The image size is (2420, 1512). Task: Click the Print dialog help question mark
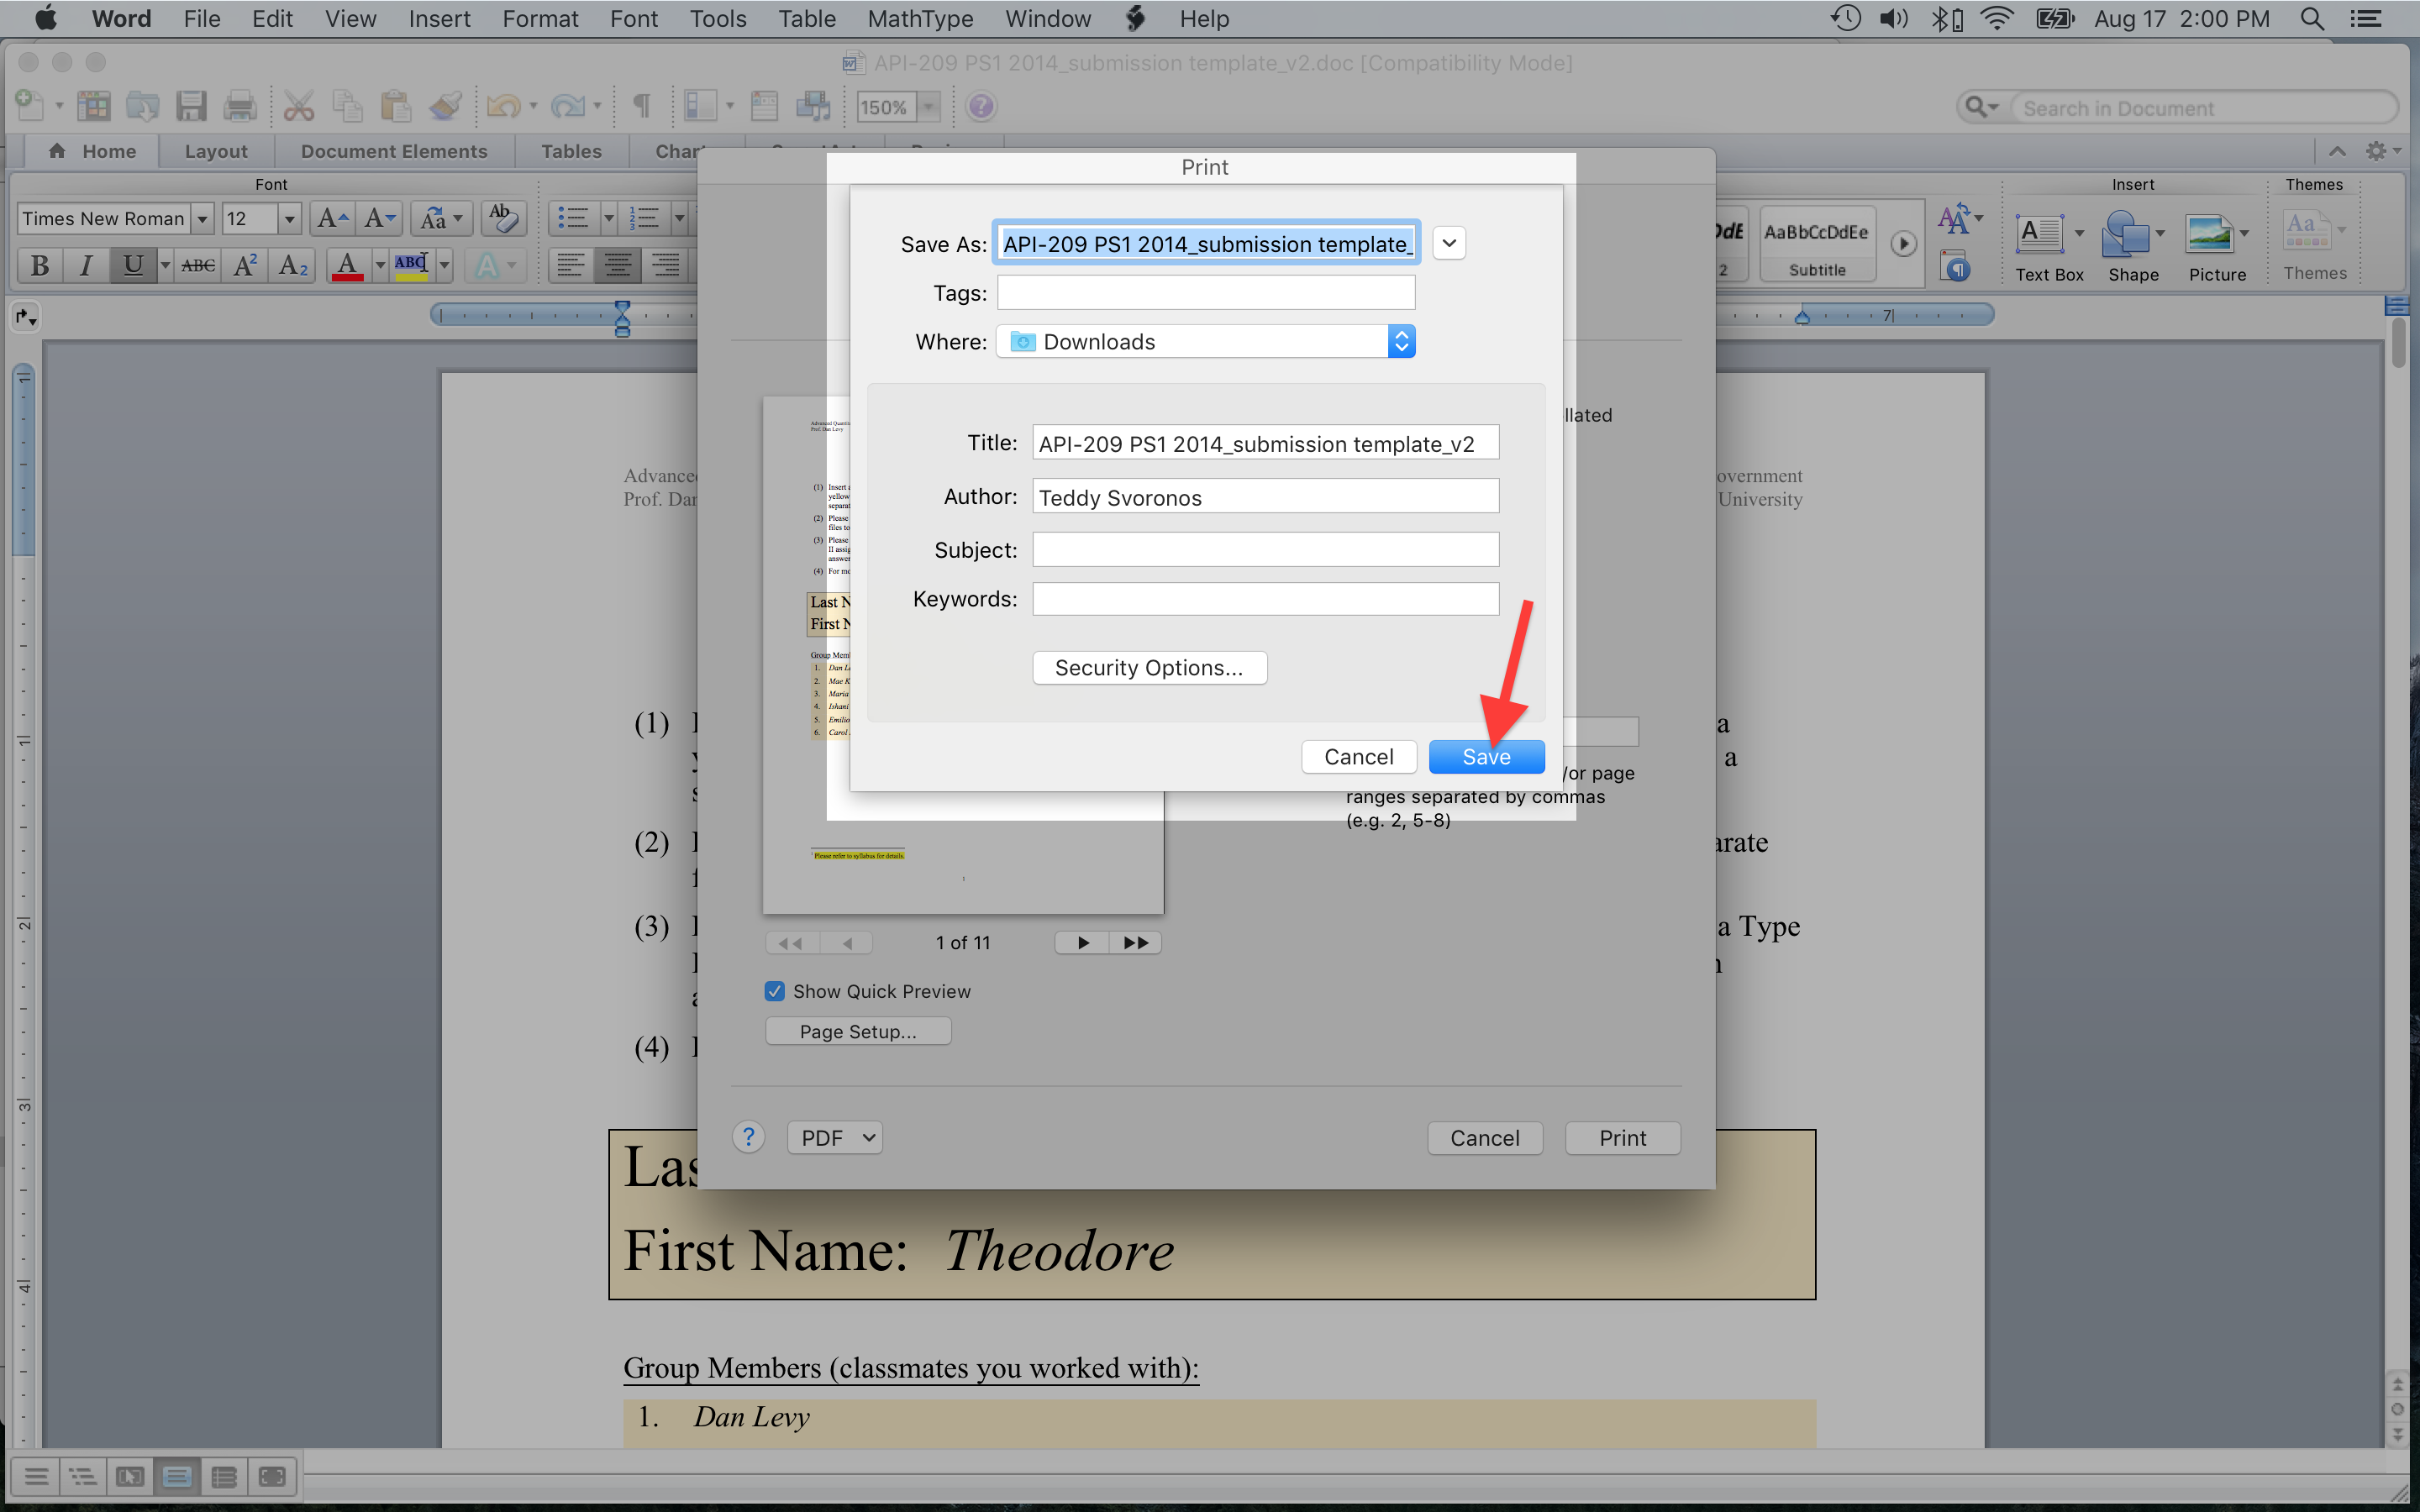748,1137
